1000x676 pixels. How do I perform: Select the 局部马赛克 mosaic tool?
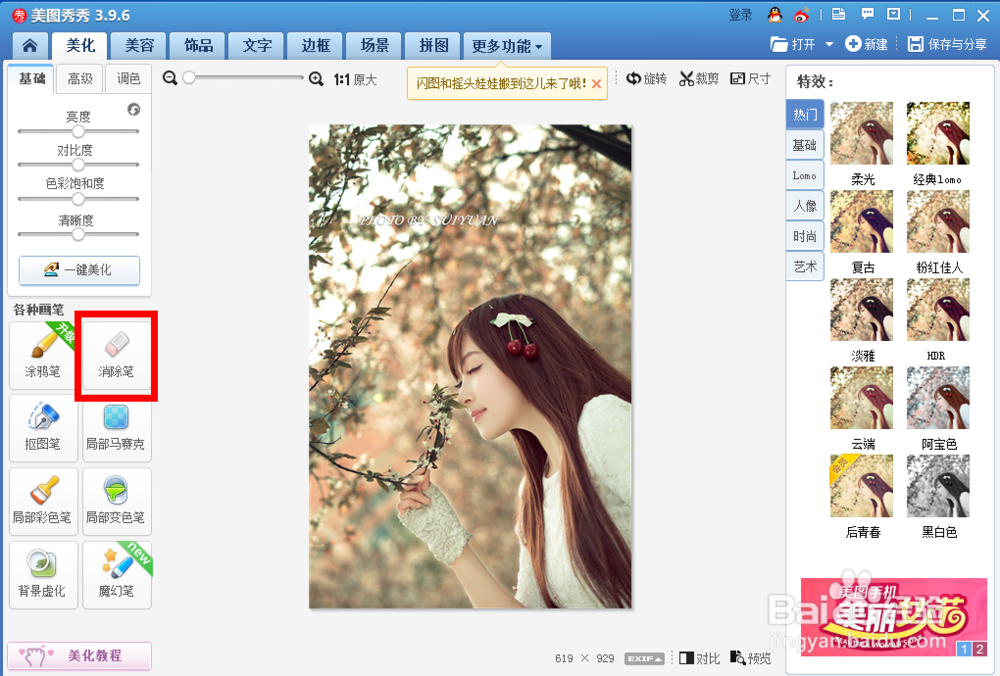coord(116,427)
